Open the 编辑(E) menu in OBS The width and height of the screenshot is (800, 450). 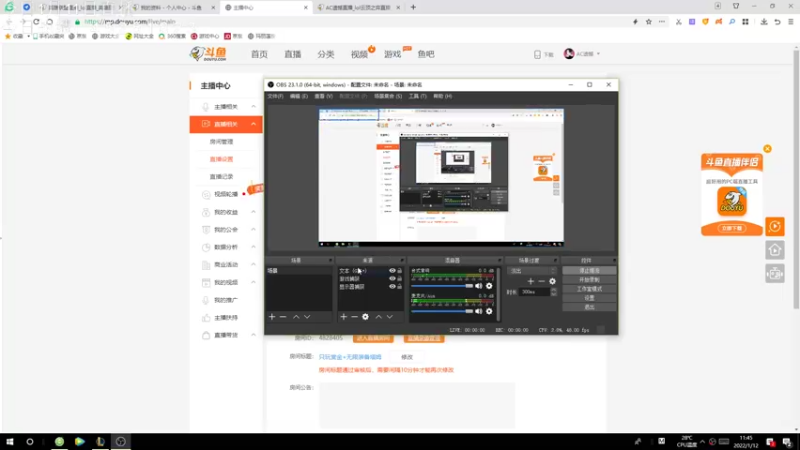[299, 96]
